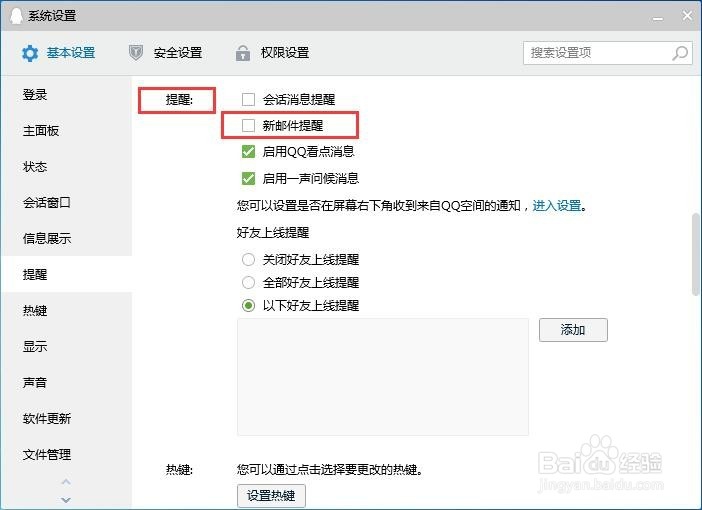Select 以下好友上线提醒 radio option
The width and height of the screenshot is (702, 510).
click(x=248, y=306)
